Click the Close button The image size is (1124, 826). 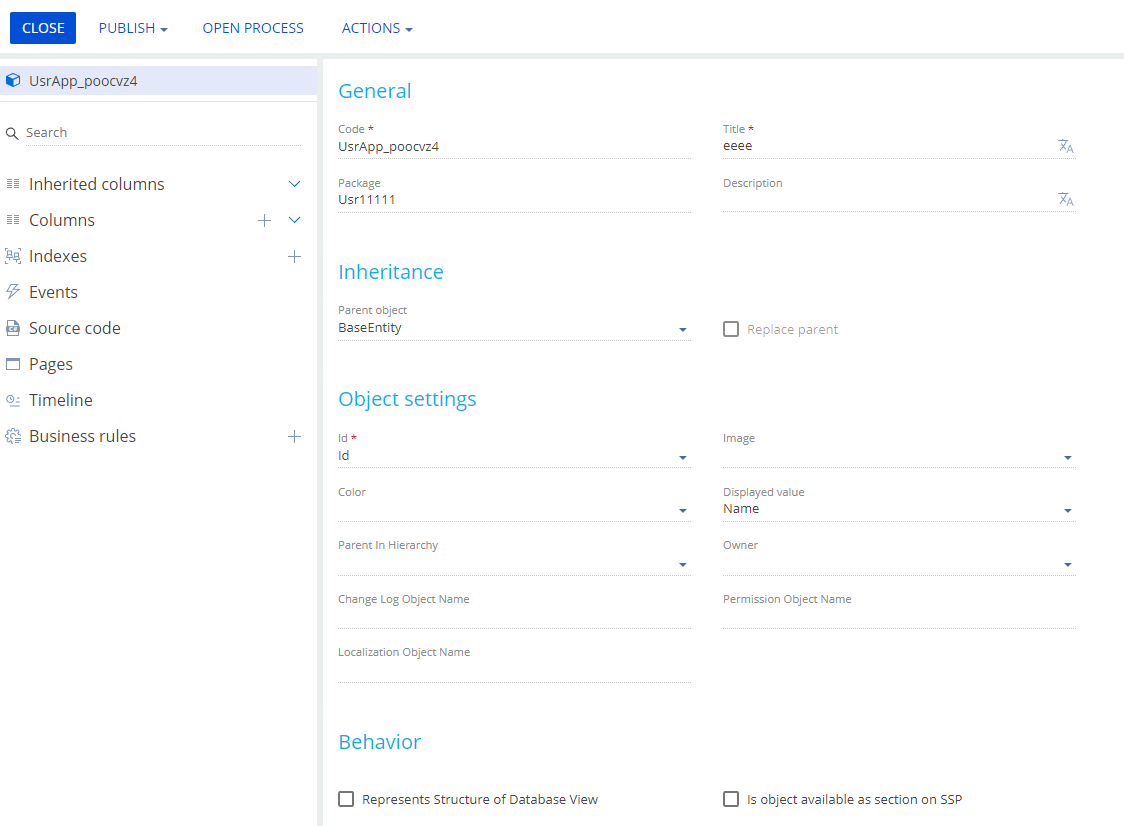(x=43, y=28)
